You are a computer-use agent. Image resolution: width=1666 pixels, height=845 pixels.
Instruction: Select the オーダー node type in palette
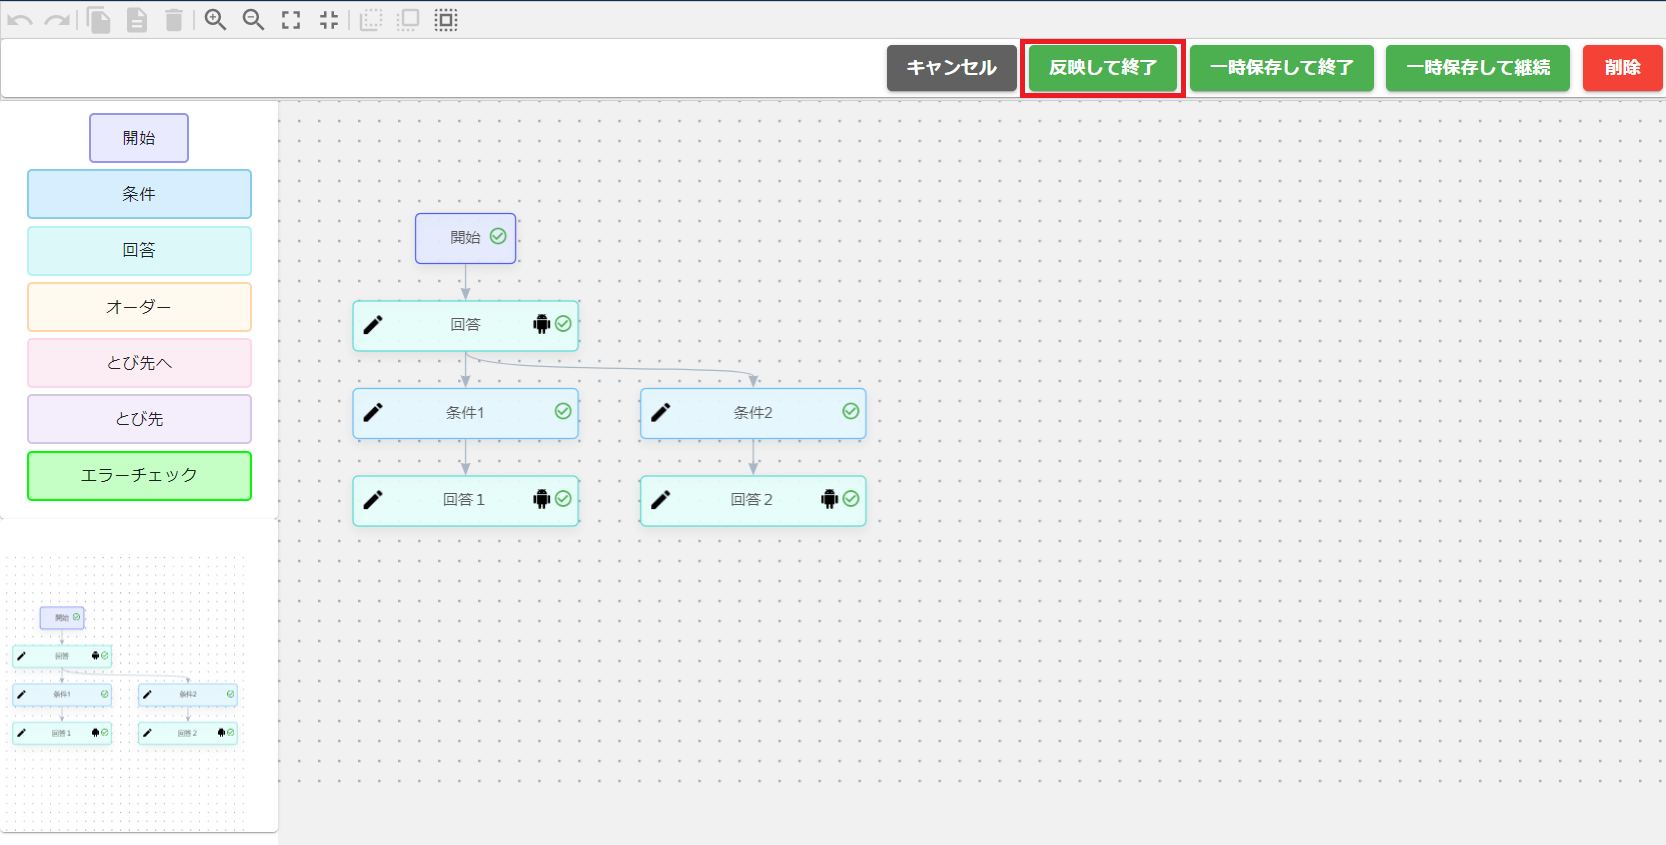pos(139,307)
